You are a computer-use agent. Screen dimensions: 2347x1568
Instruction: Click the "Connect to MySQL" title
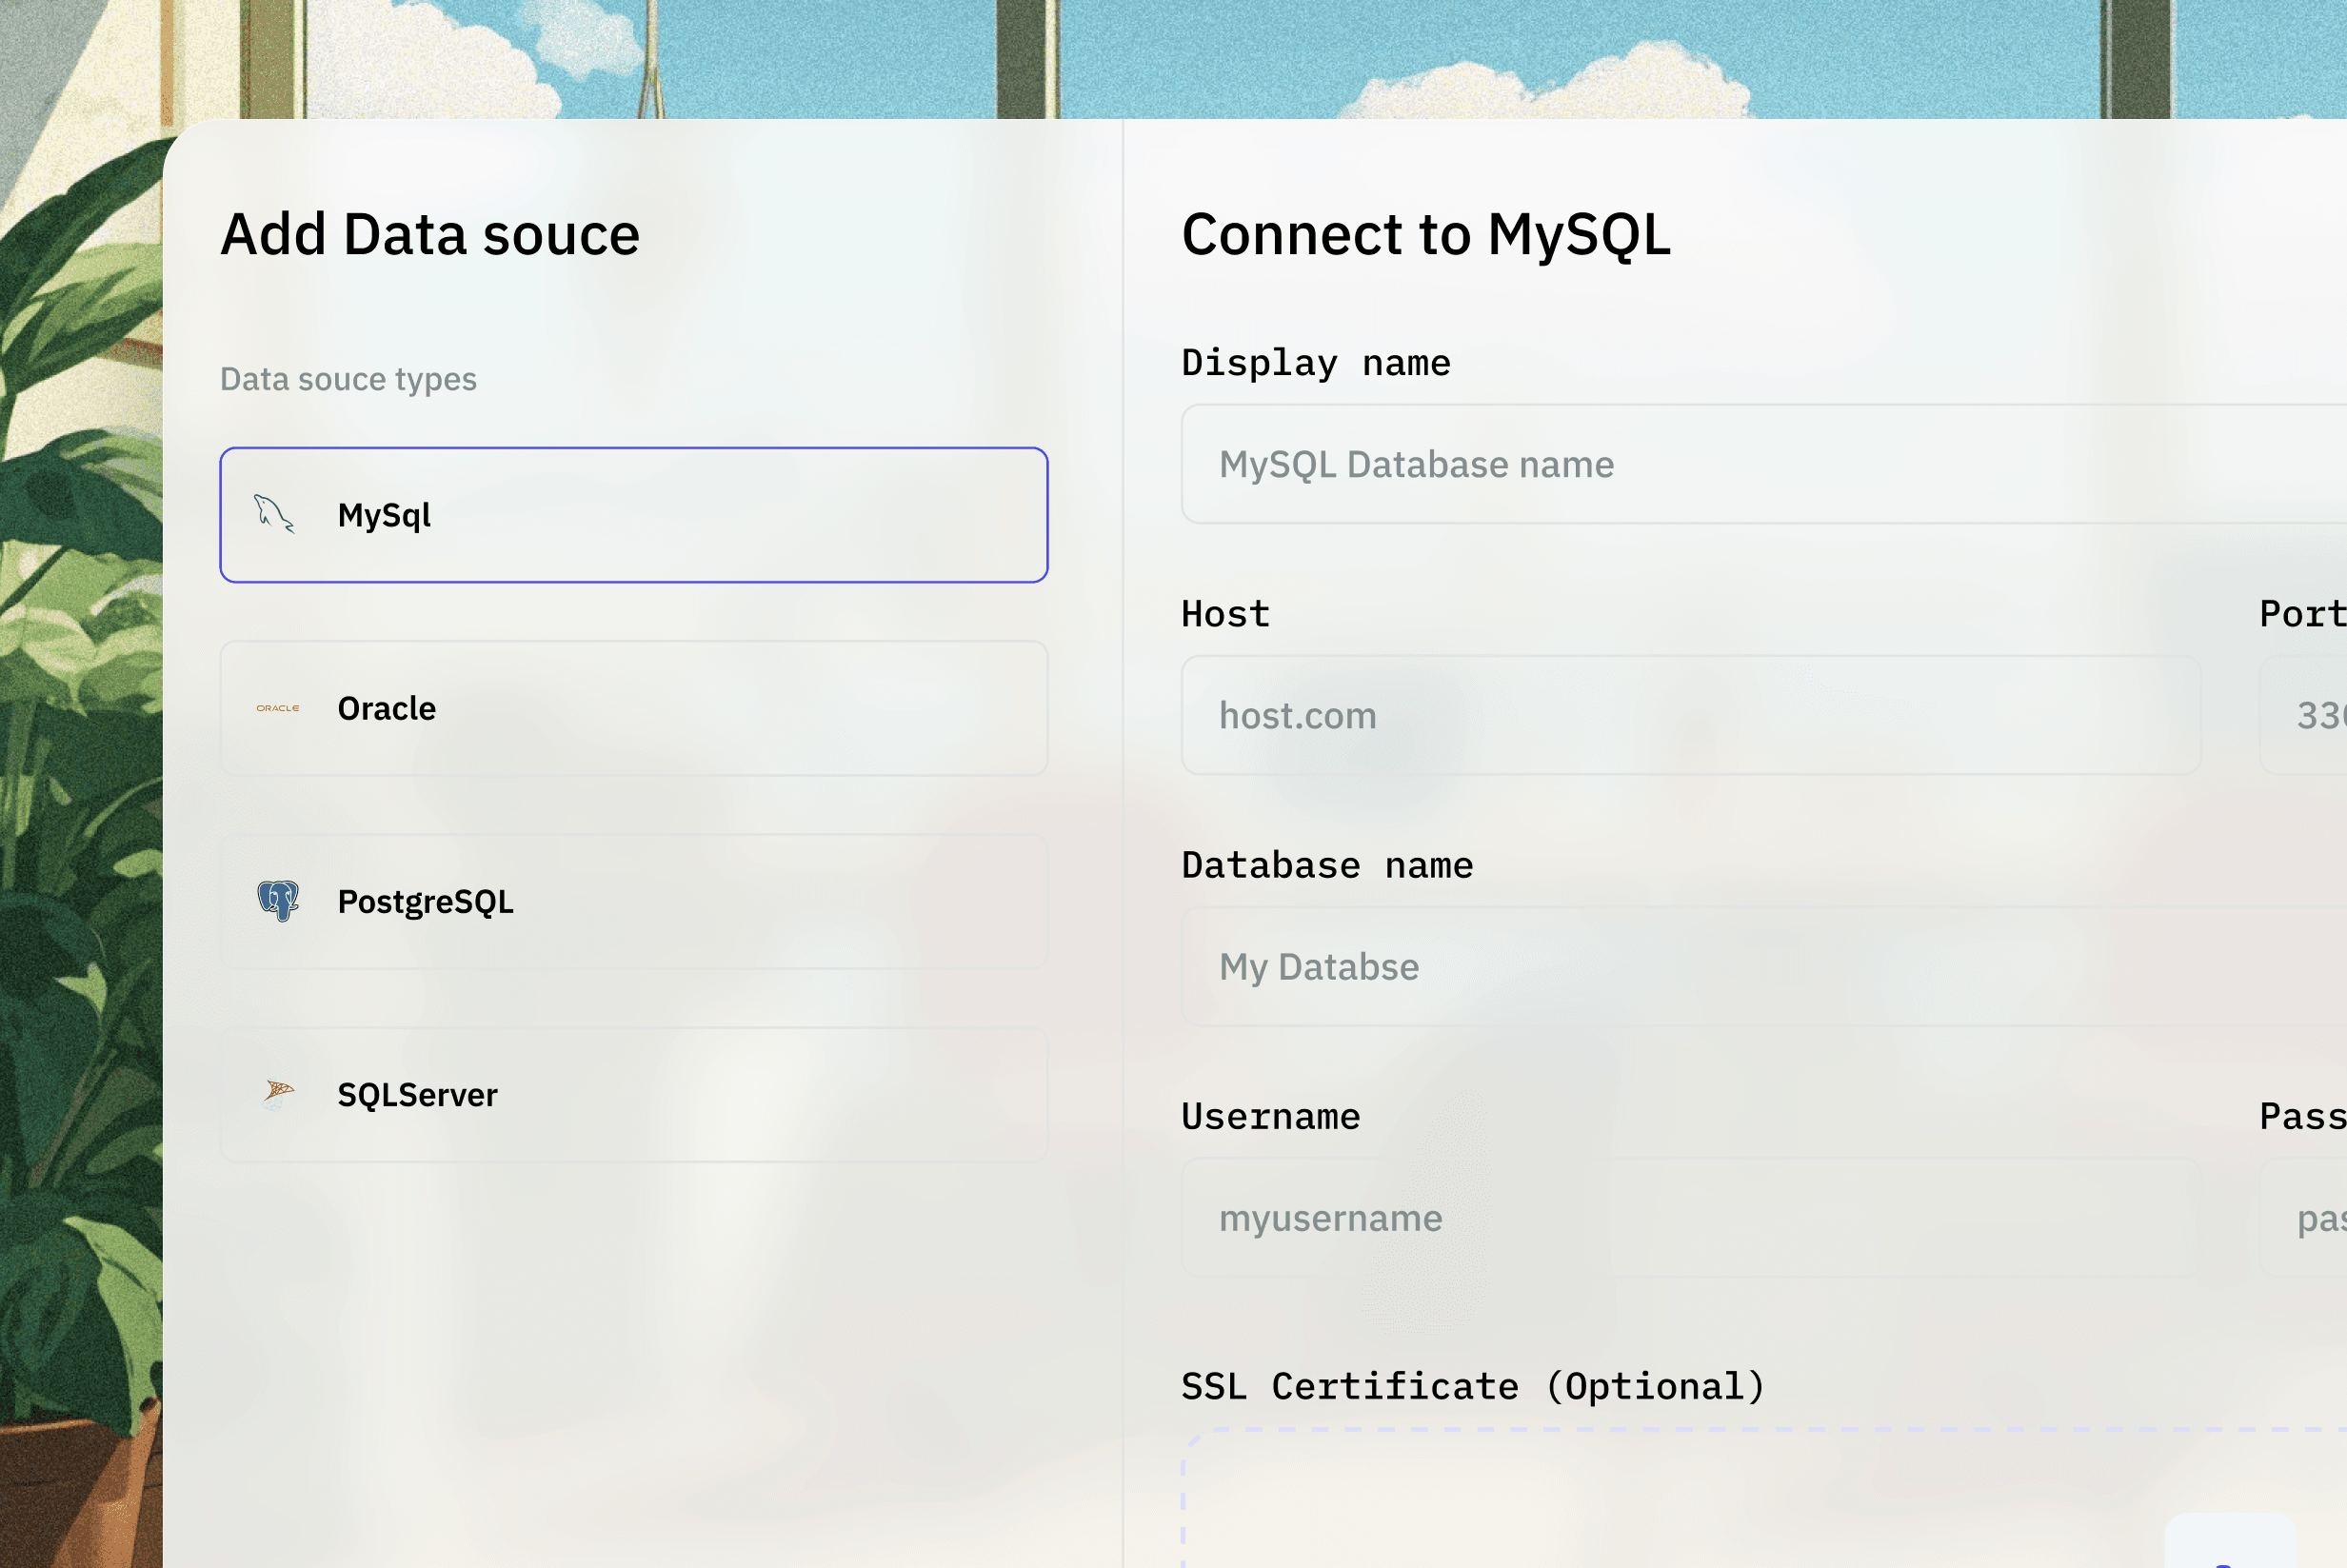coord(1426,234)
